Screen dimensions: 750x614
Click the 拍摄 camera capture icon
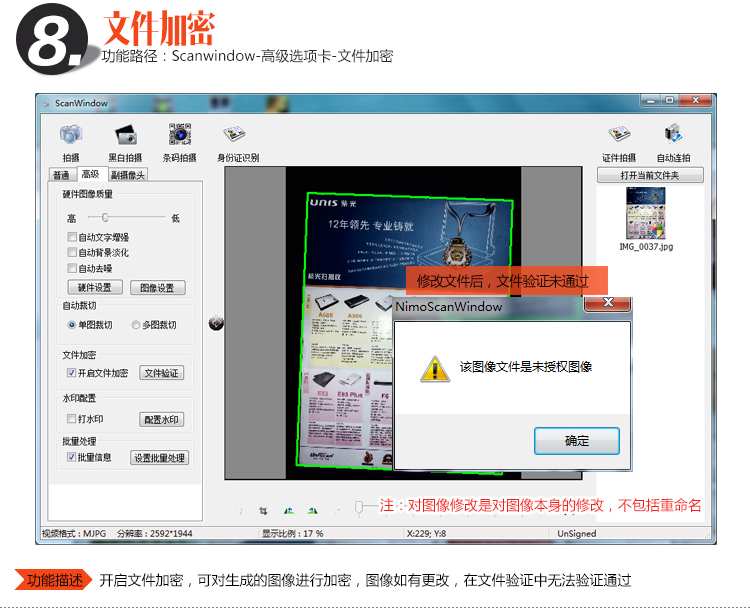70,135
